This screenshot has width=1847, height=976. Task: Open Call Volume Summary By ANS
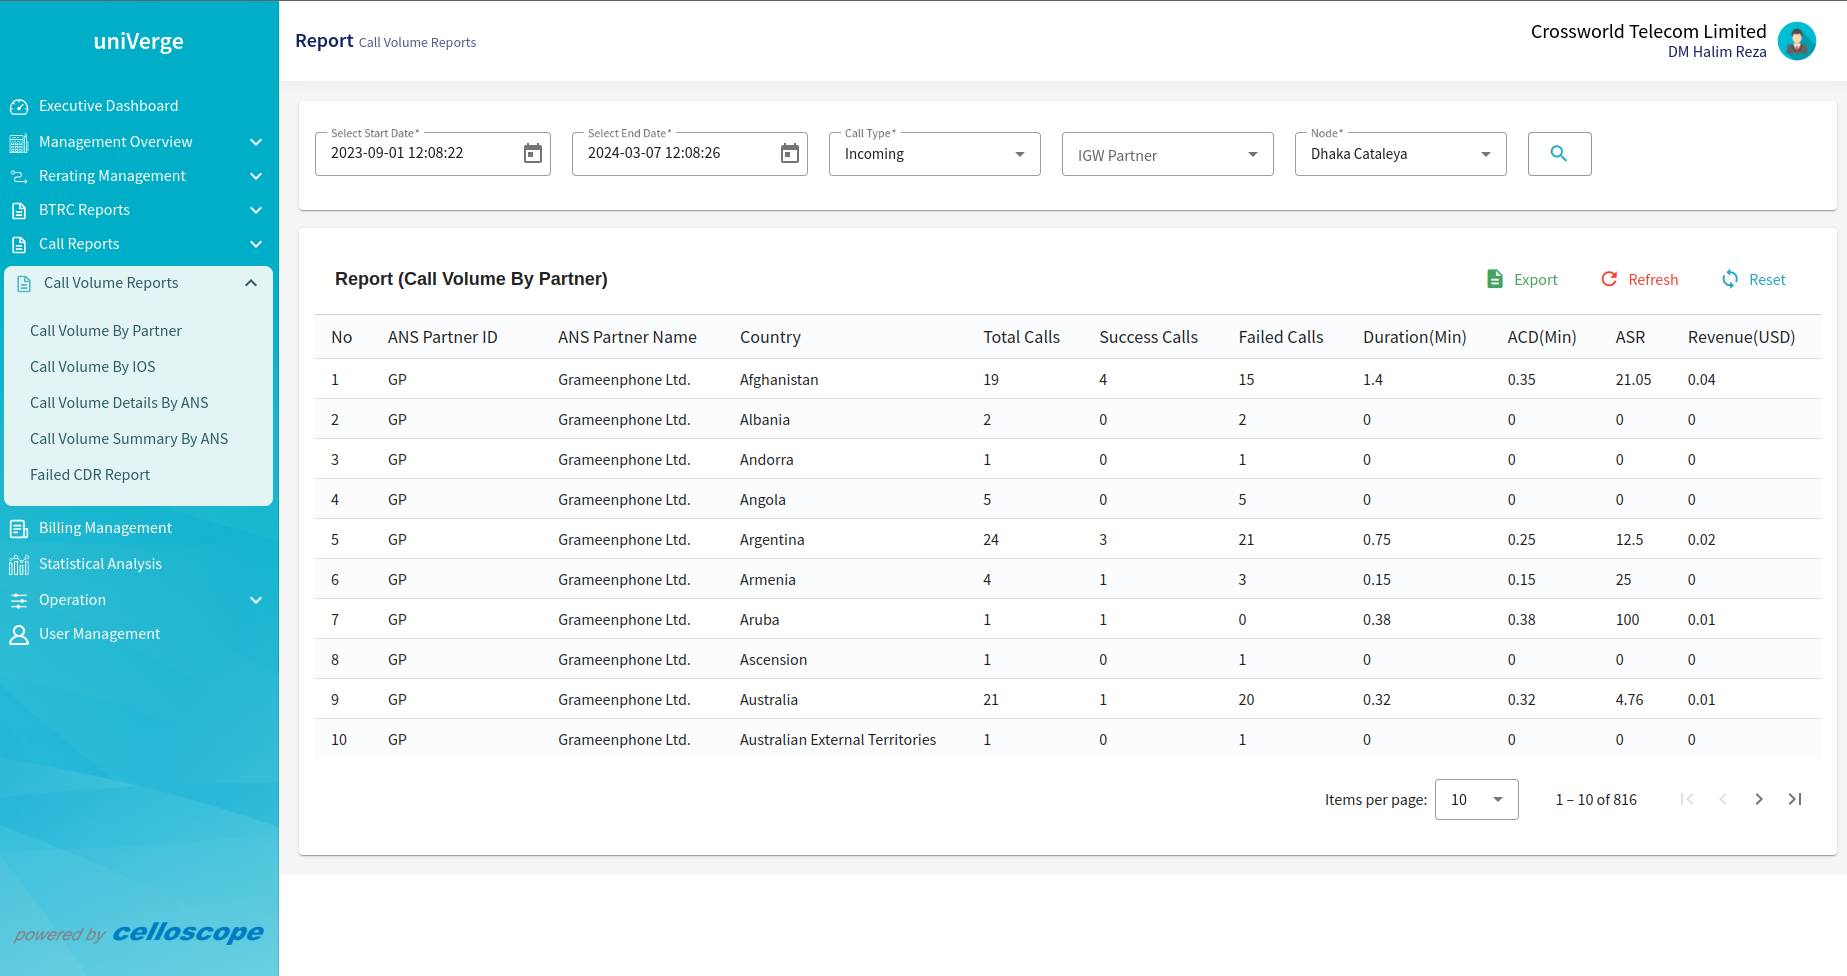coord(129,439)
